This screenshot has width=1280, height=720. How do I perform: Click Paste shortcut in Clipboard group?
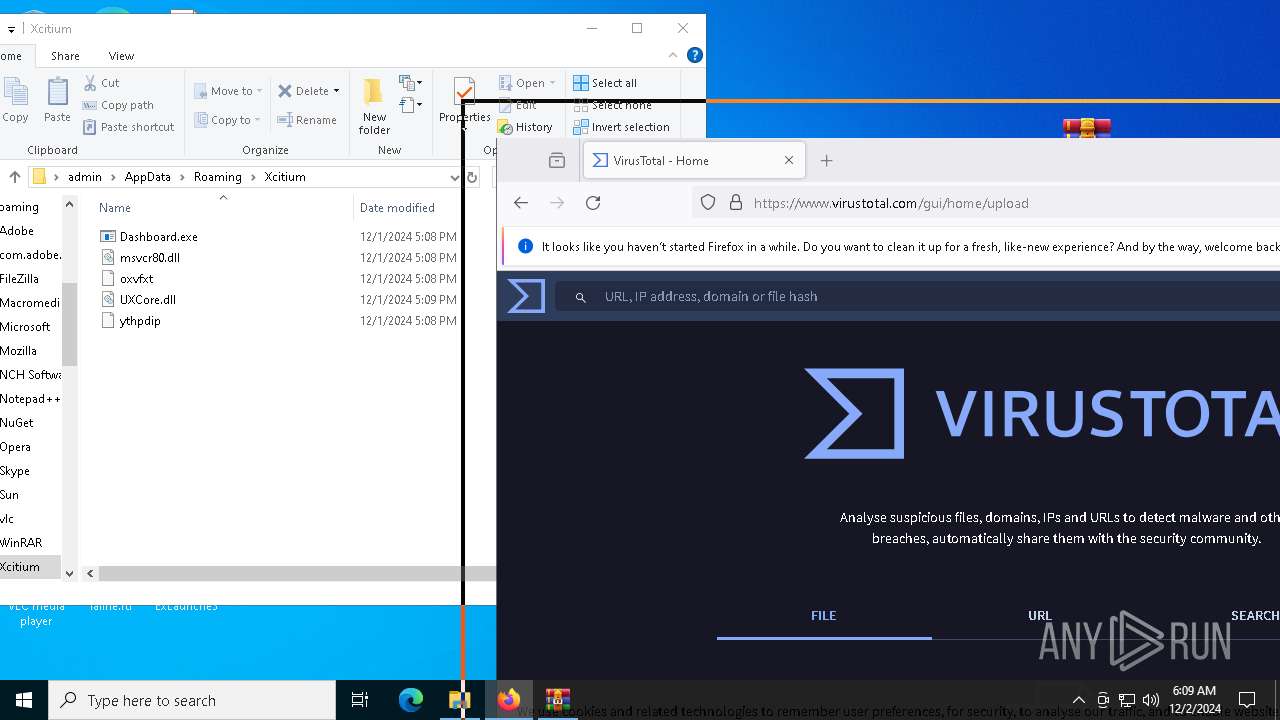(x=128, y=127)
